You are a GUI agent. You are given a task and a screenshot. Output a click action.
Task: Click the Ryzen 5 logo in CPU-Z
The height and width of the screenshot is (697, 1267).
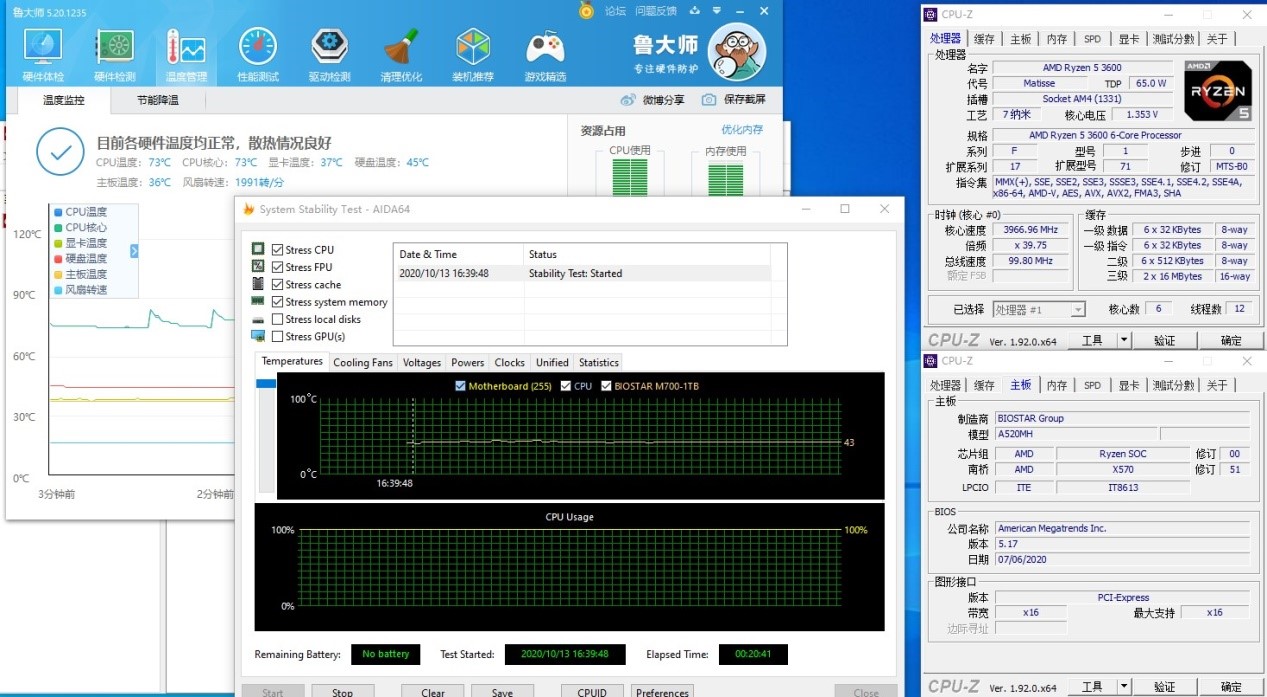coord(1218,91)
